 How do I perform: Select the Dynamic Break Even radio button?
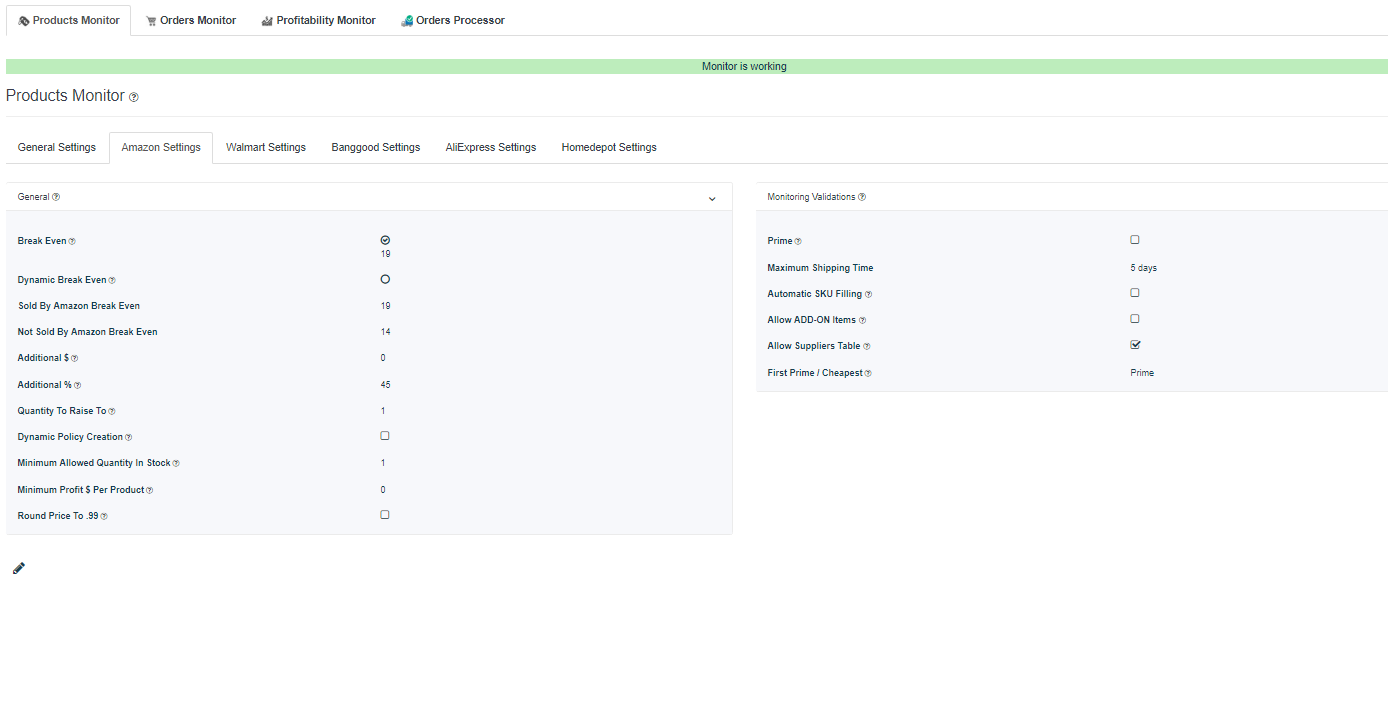[x=385, y=279]
